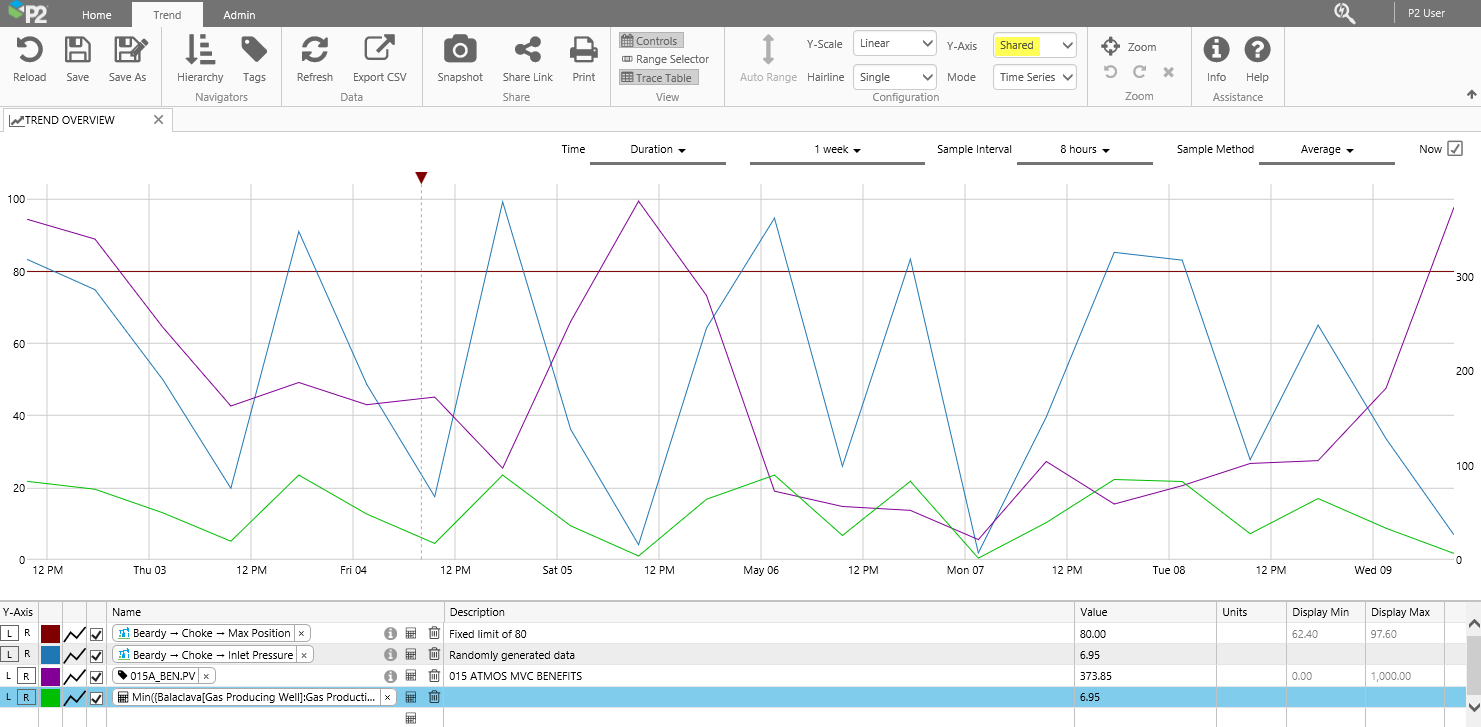Click the red hairline marker above chart
The width and height of the screenshot is (1481, 727).
coord(421,178)
